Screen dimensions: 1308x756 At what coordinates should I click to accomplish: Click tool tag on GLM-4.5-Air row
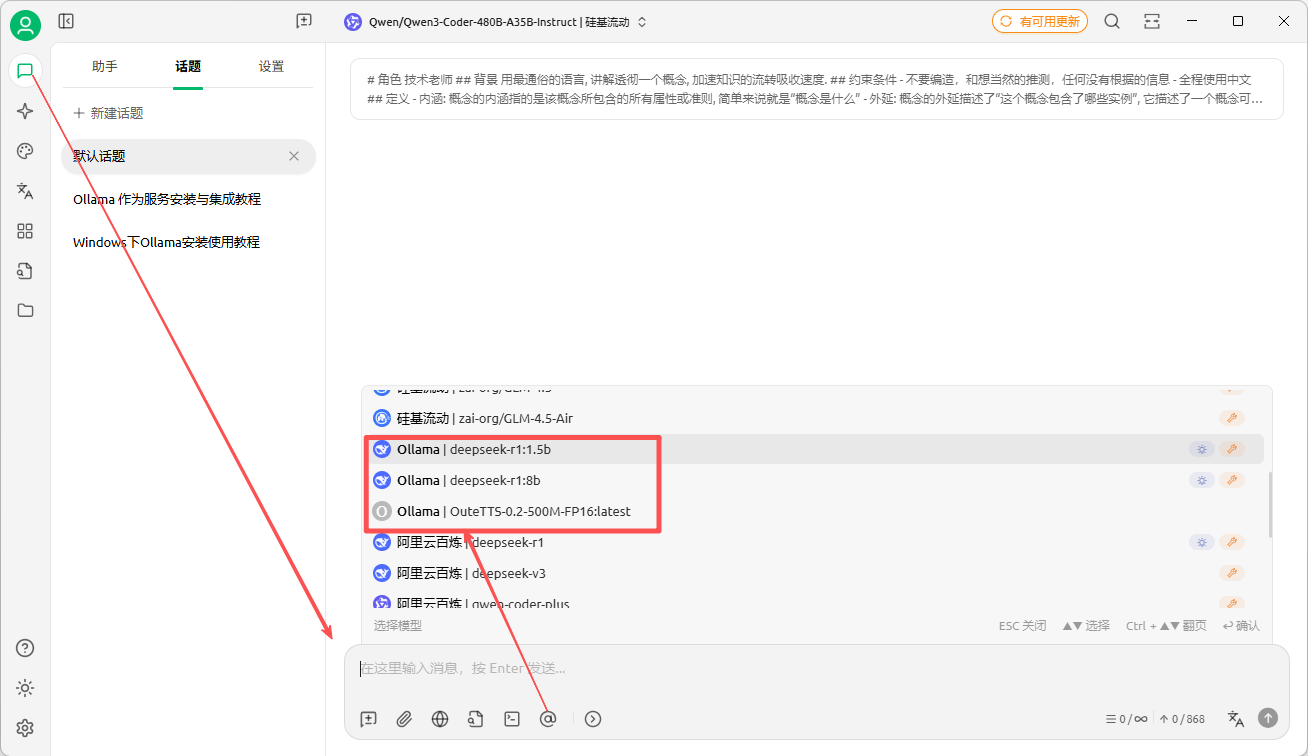point(1232,418)
